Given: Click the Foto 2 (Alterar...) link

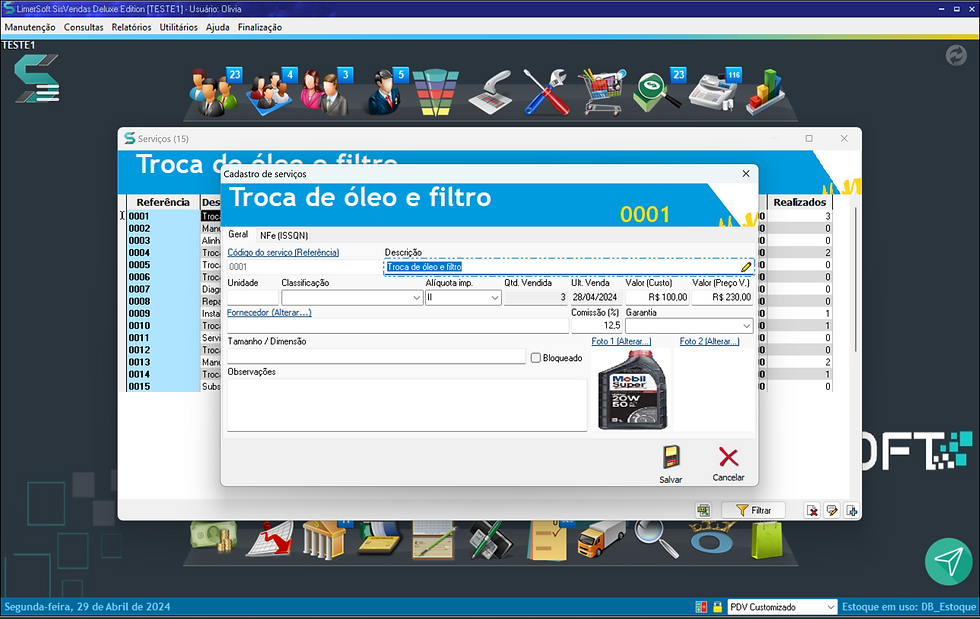Looking at the screenshot, I should pyautogui.click(x=709, y=341).
